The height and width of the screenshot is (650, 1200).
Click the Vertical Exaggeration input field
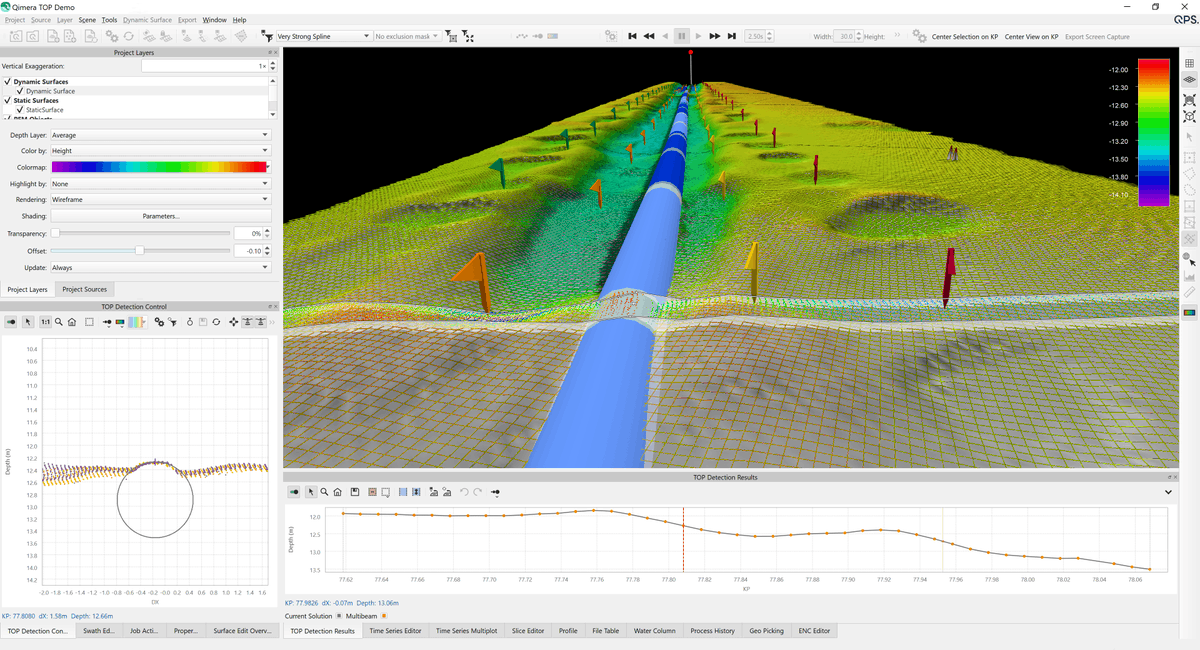pos(205,66)
